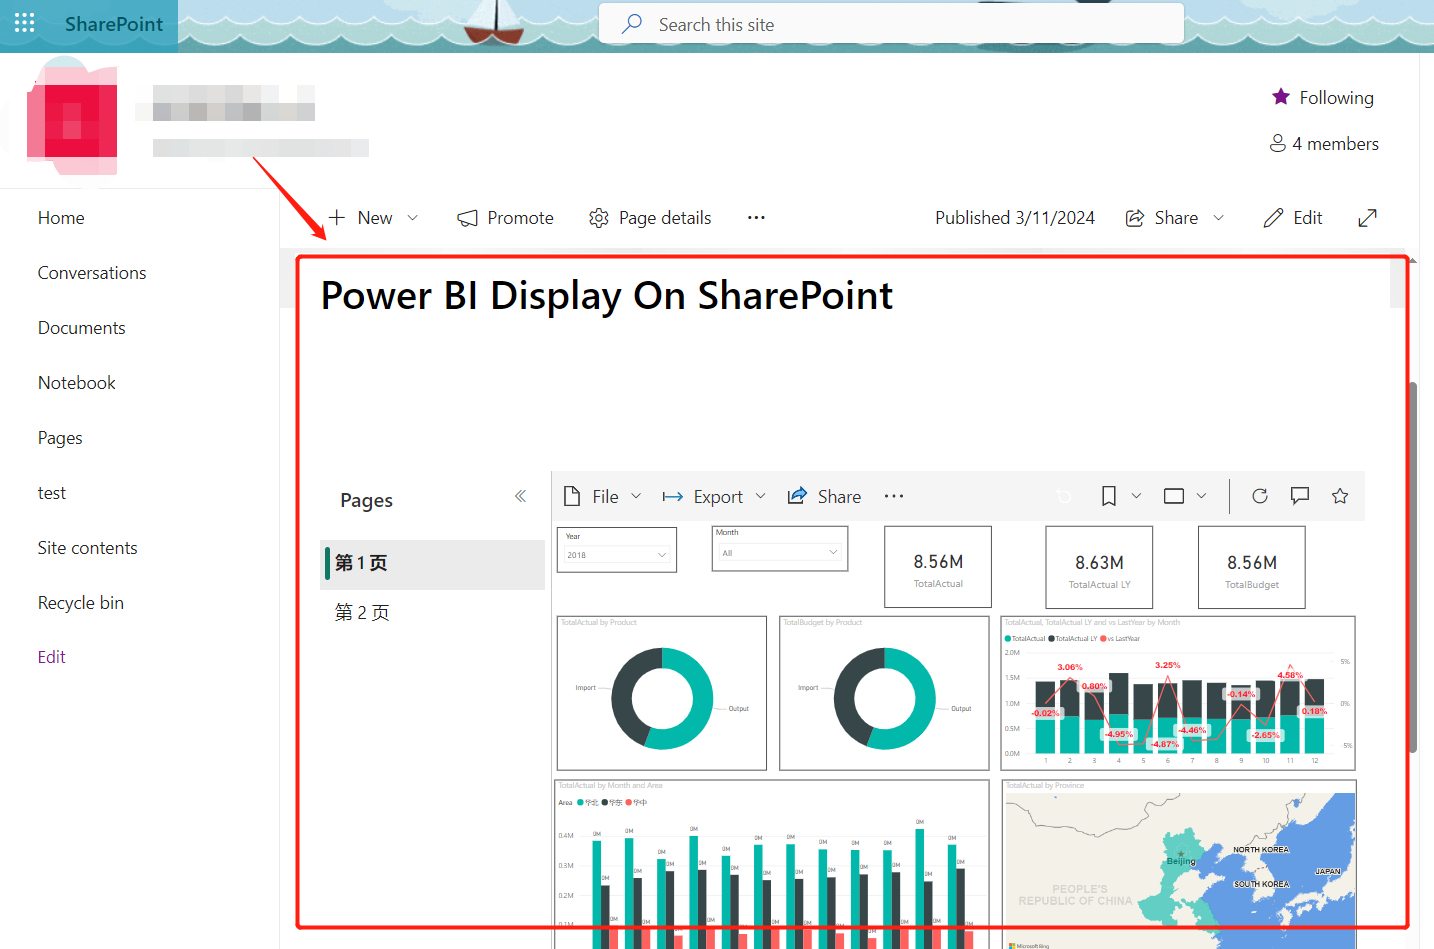Refresh the Power BI report
The height and width of the screenshot is (949, 1434).
(1259, 495)
